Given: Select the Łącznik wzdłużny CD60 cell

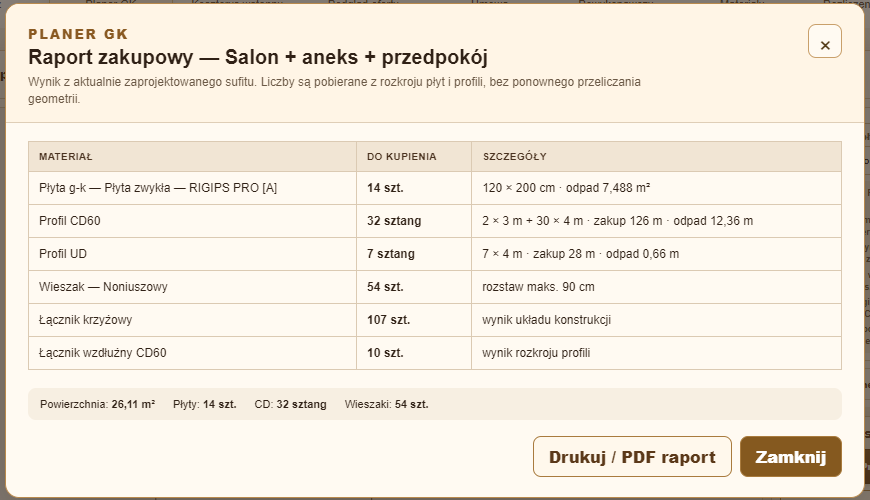Looking at the screenshot, I should [x=192, y=353].
